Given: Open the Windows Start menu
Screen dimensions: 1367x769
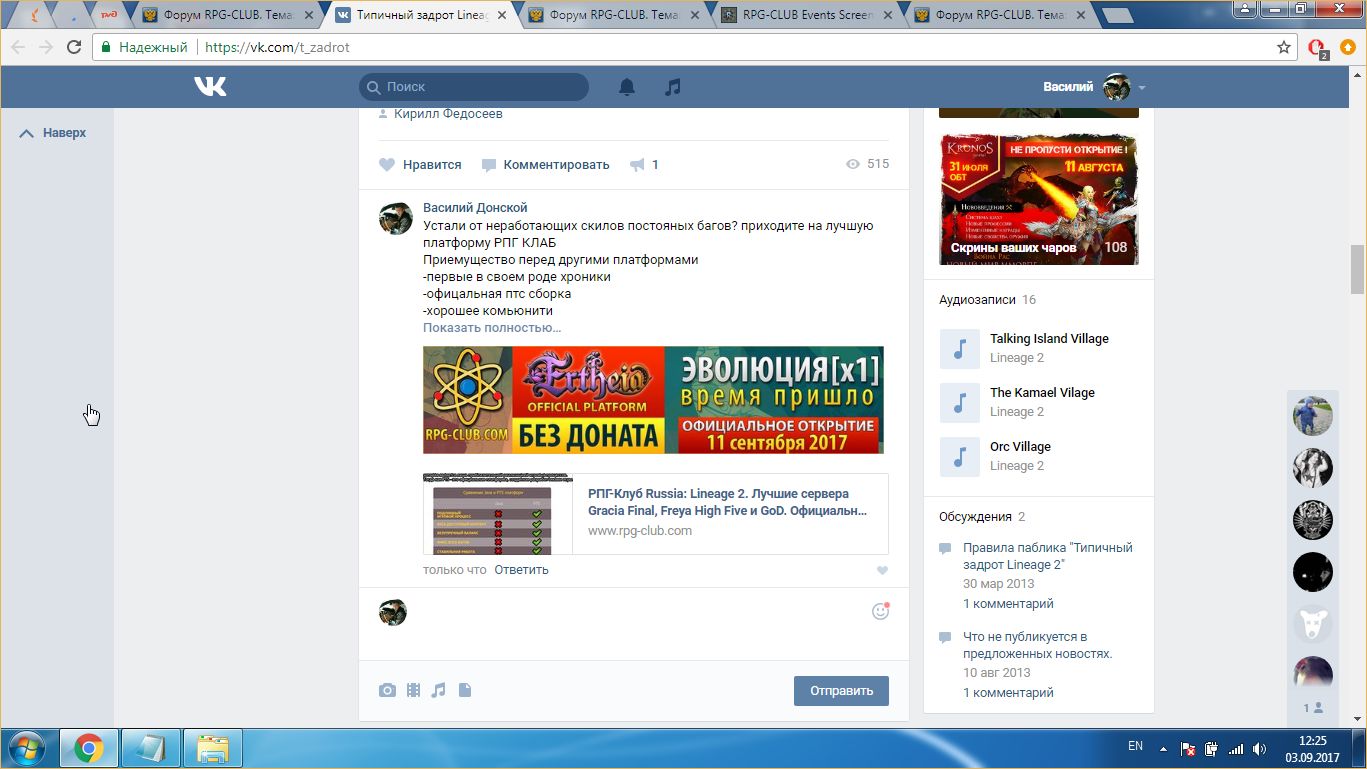Looking at the screenshot, I should pos(27,747).
